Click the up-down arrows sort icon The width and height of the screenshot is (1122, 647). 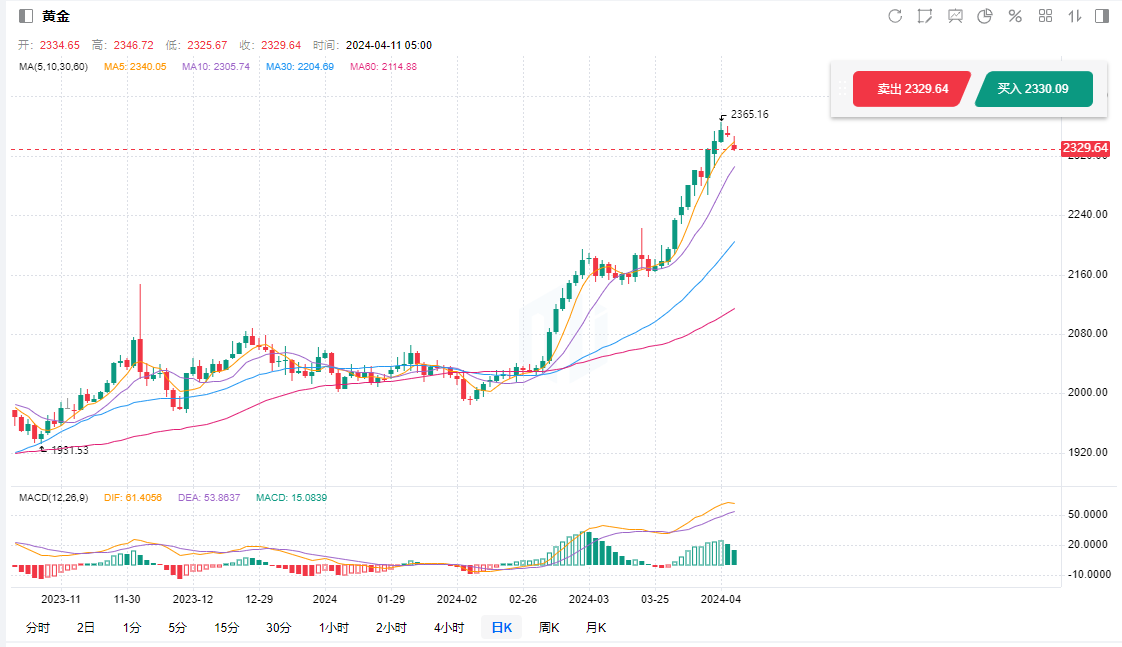[1075, 16]
